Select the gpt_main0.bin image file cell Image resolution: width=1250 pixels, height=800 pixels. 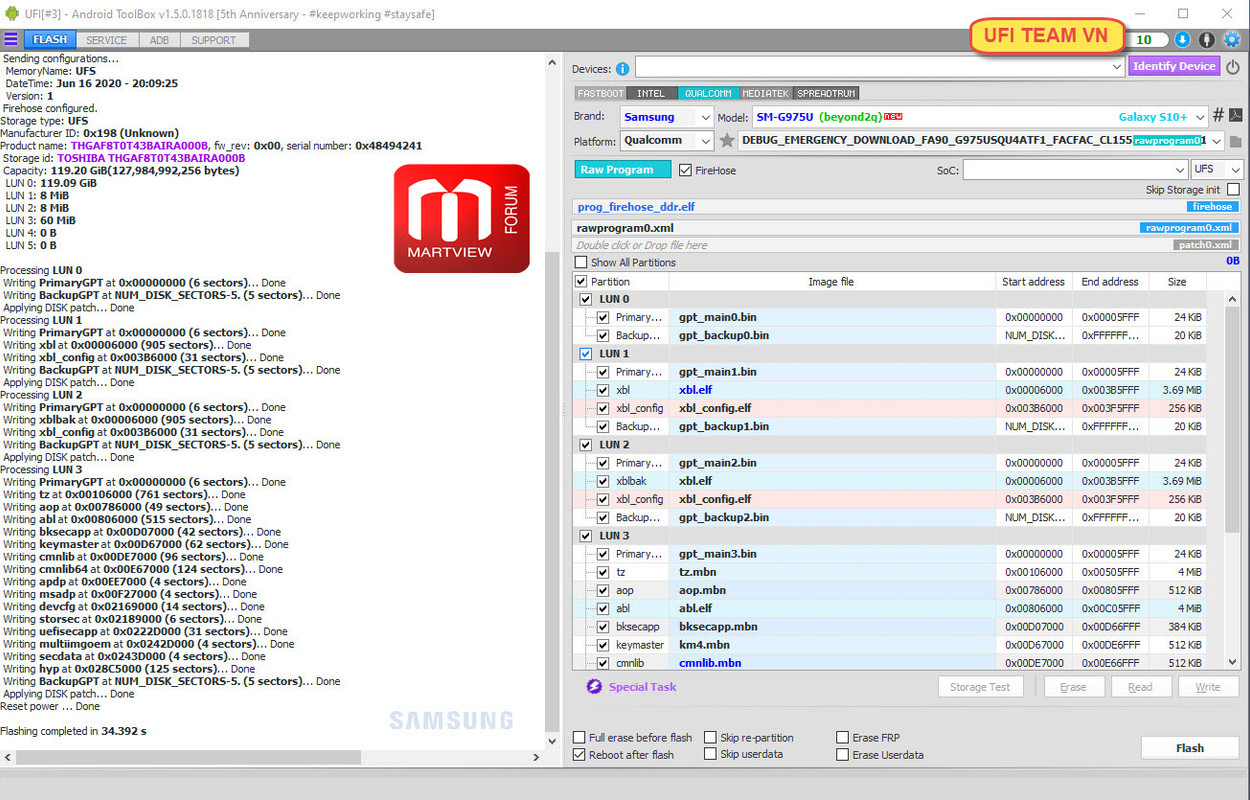pos(831,317)
